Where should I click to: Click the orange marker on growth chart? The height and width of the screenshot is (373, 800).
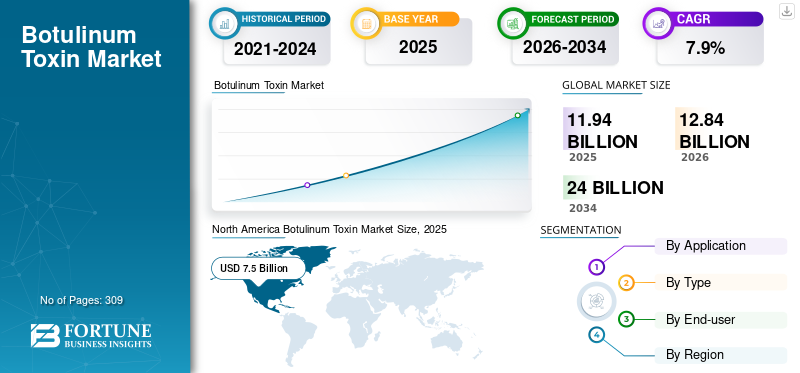point(346,176)
